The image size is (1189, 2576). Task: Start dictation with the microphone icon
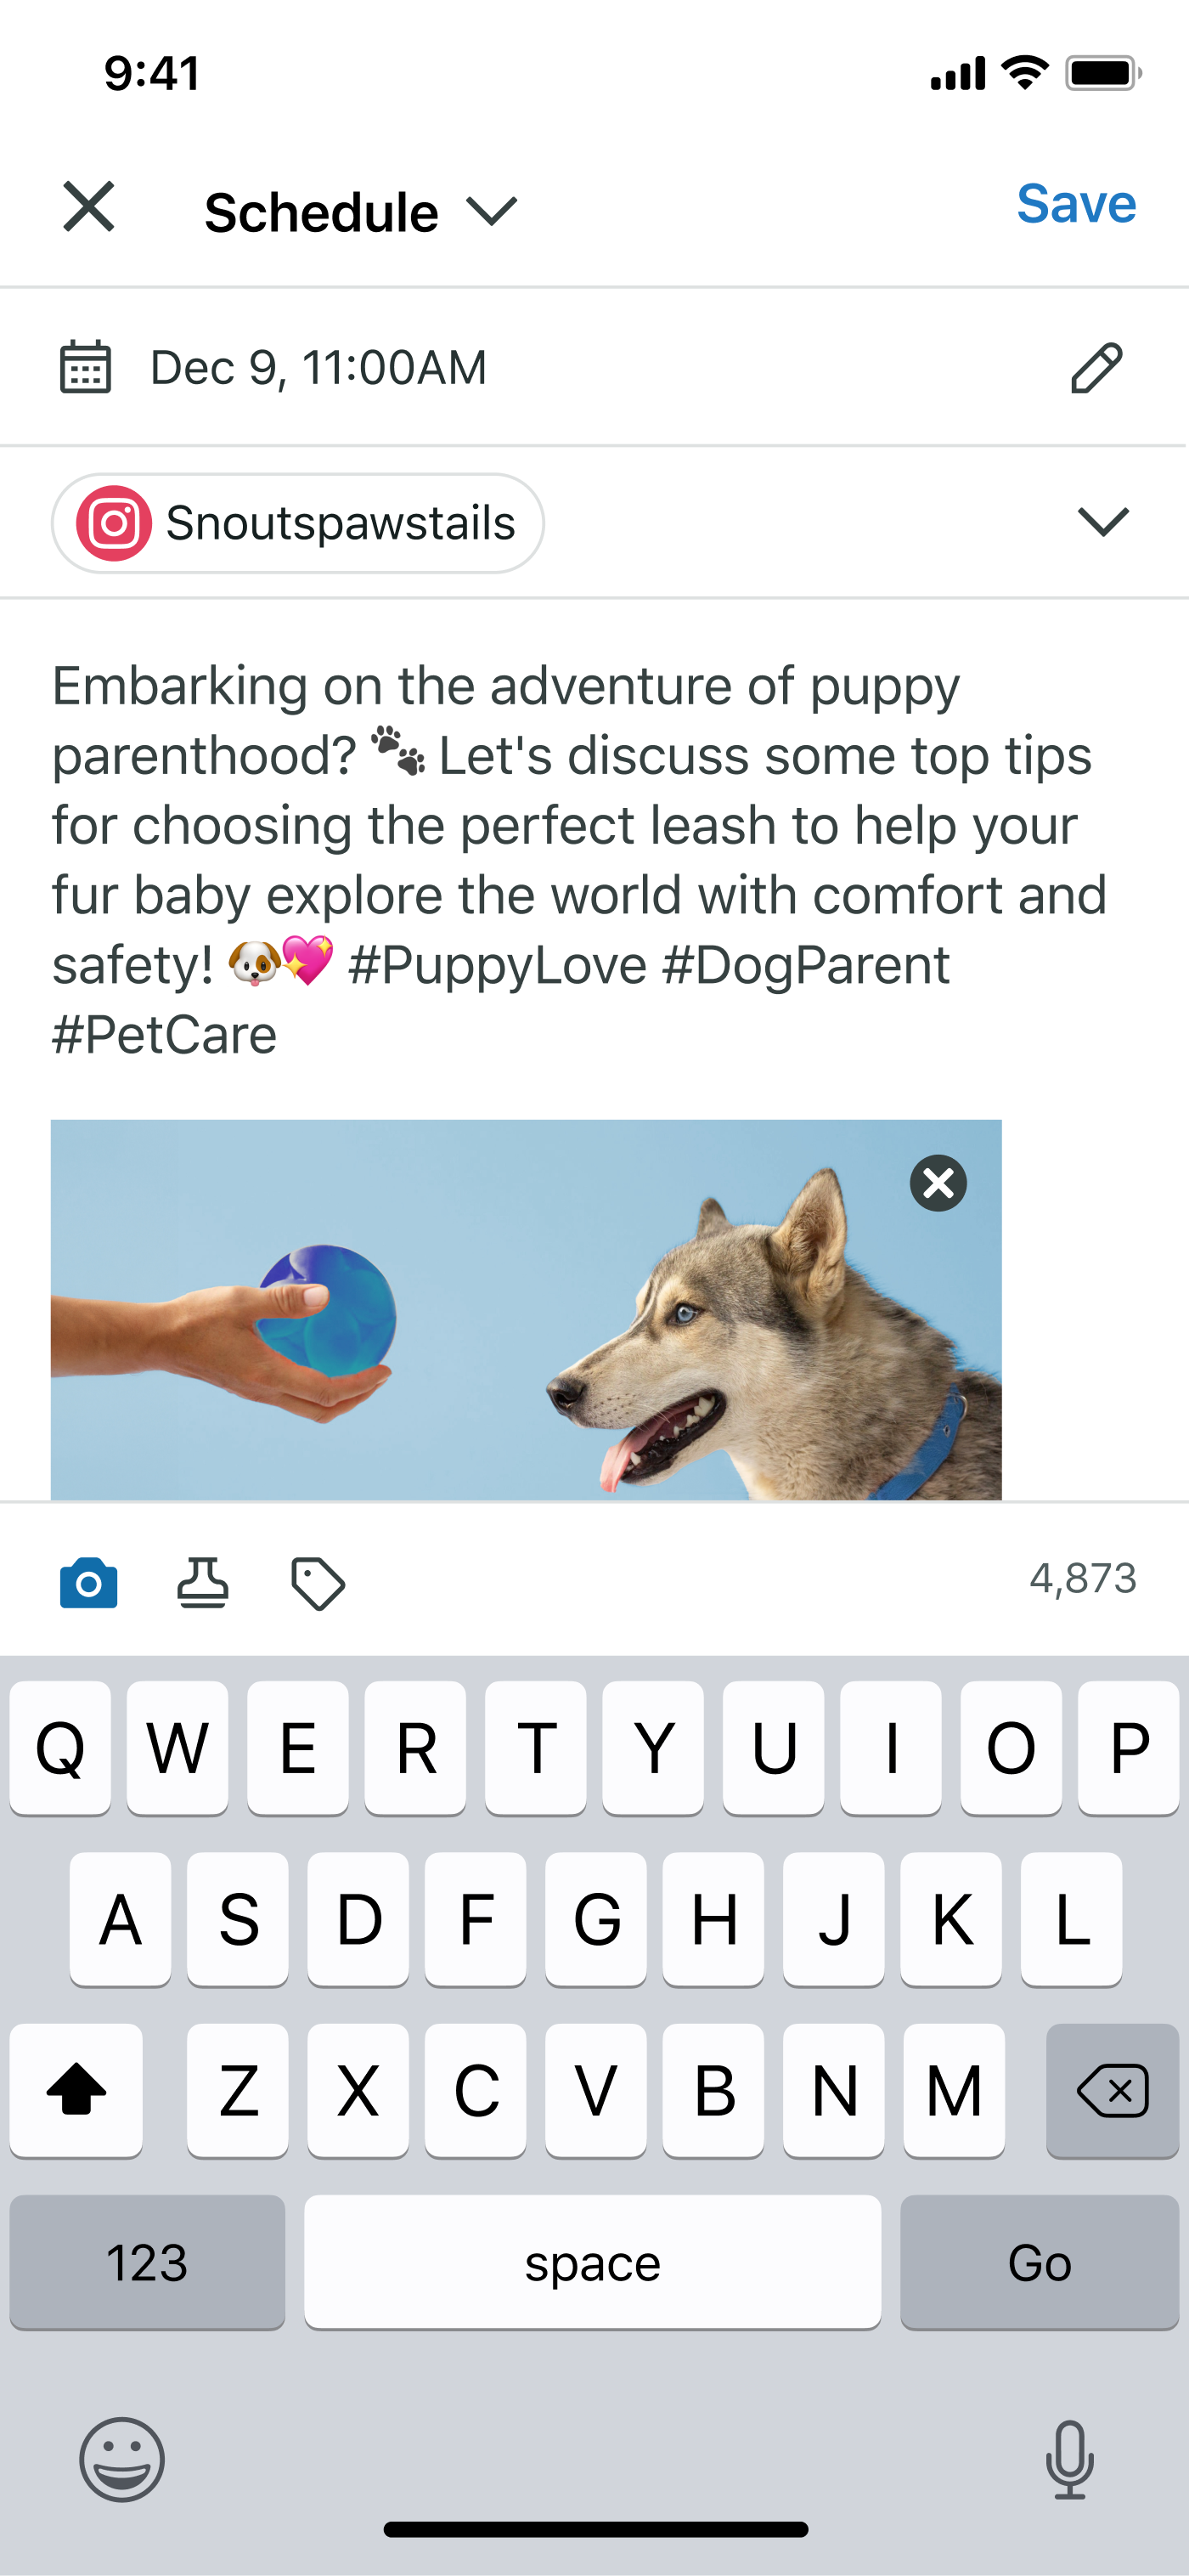(x=1069, y=2459)
